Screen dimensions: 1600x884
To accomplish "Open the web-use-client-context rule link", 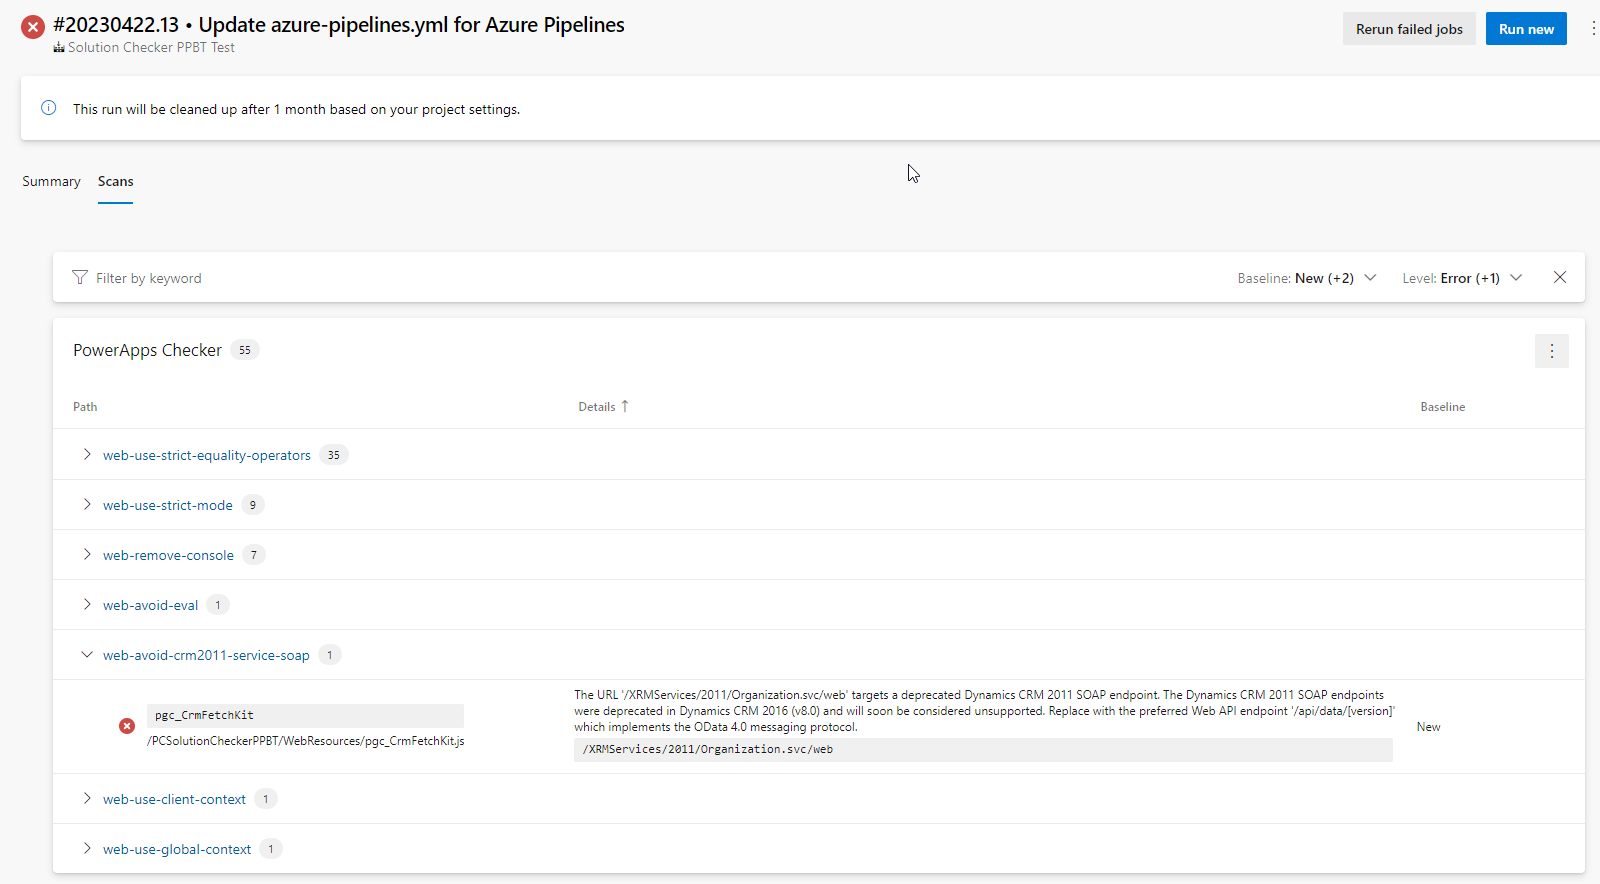I will 174,799.
